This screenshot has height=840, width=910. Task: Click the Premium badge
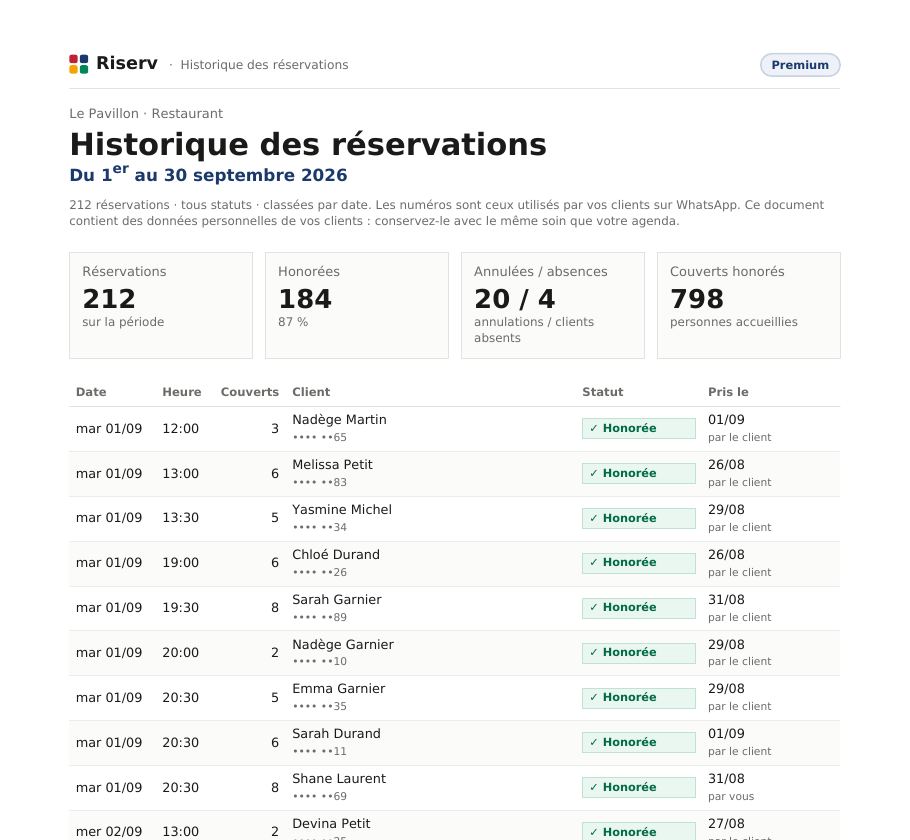[x=800, y=65]
